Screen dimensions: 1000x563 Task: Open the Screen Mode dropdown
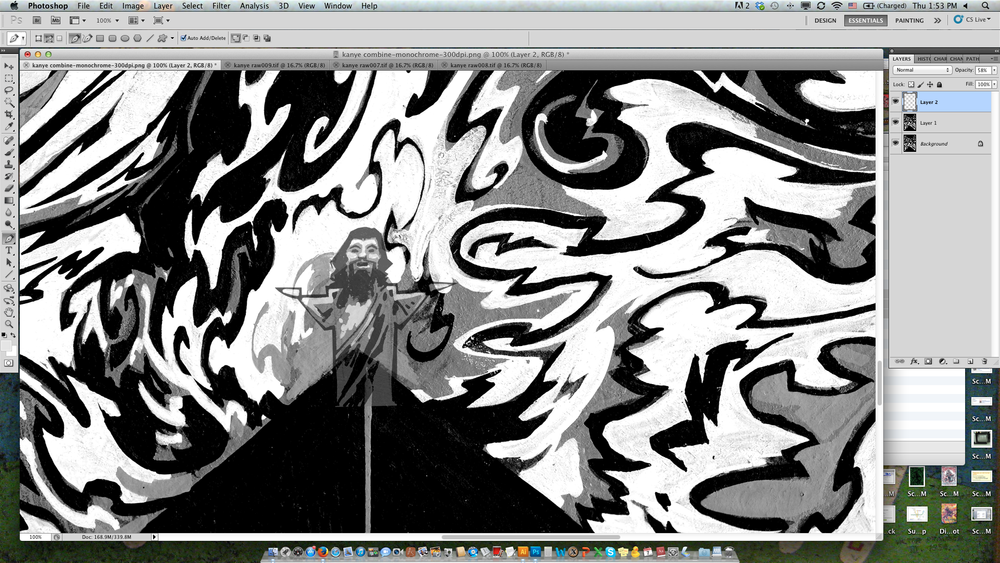tap(161, 20)
